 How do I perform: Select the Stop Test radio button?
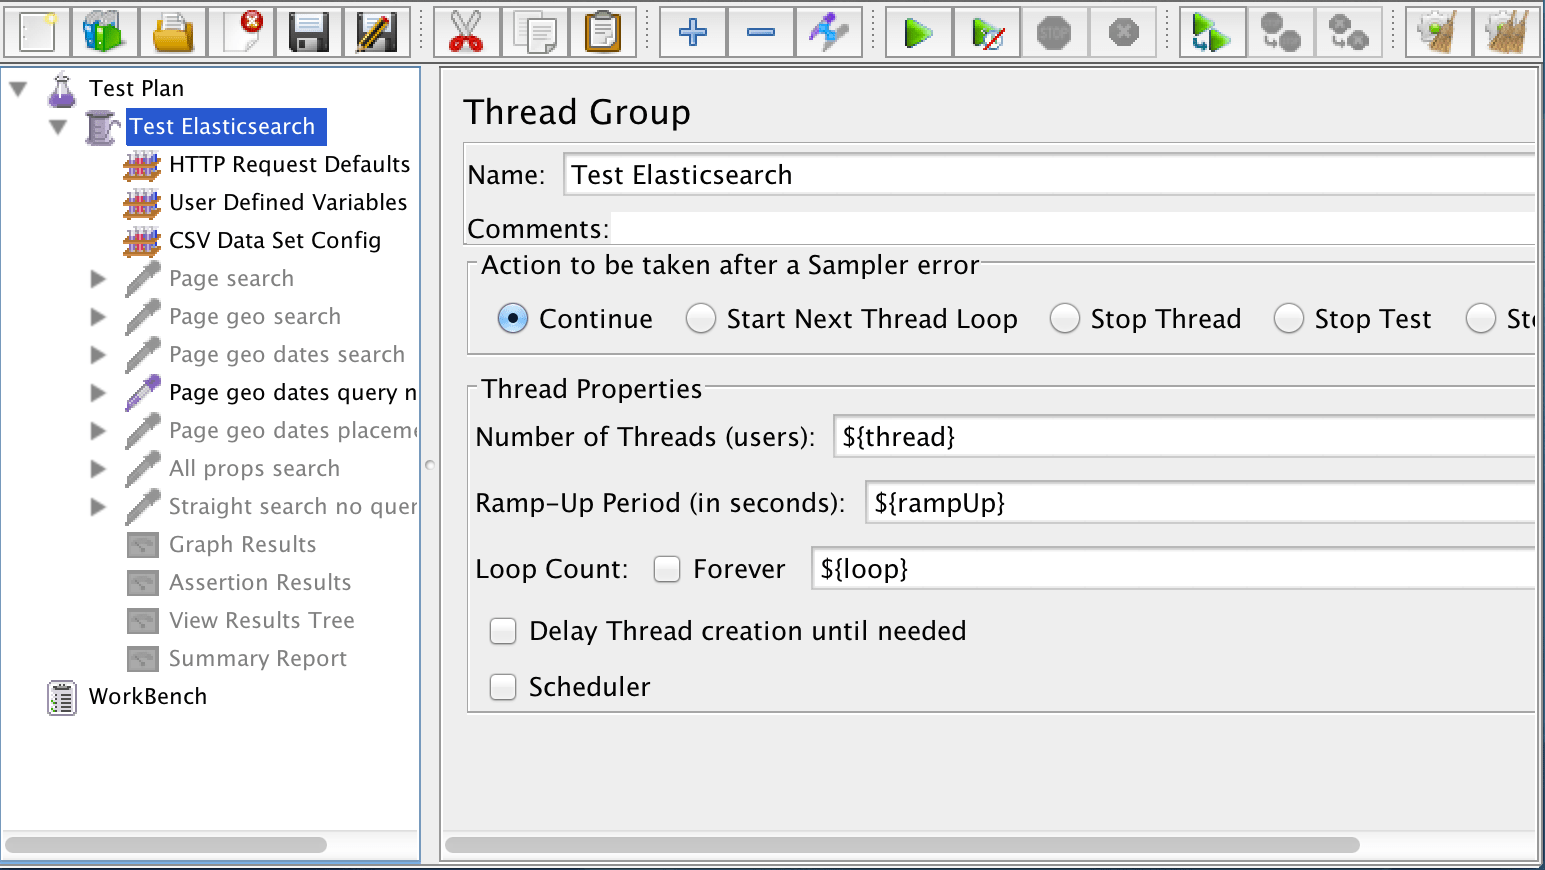pyautogui.click(x=1289, y=318)
